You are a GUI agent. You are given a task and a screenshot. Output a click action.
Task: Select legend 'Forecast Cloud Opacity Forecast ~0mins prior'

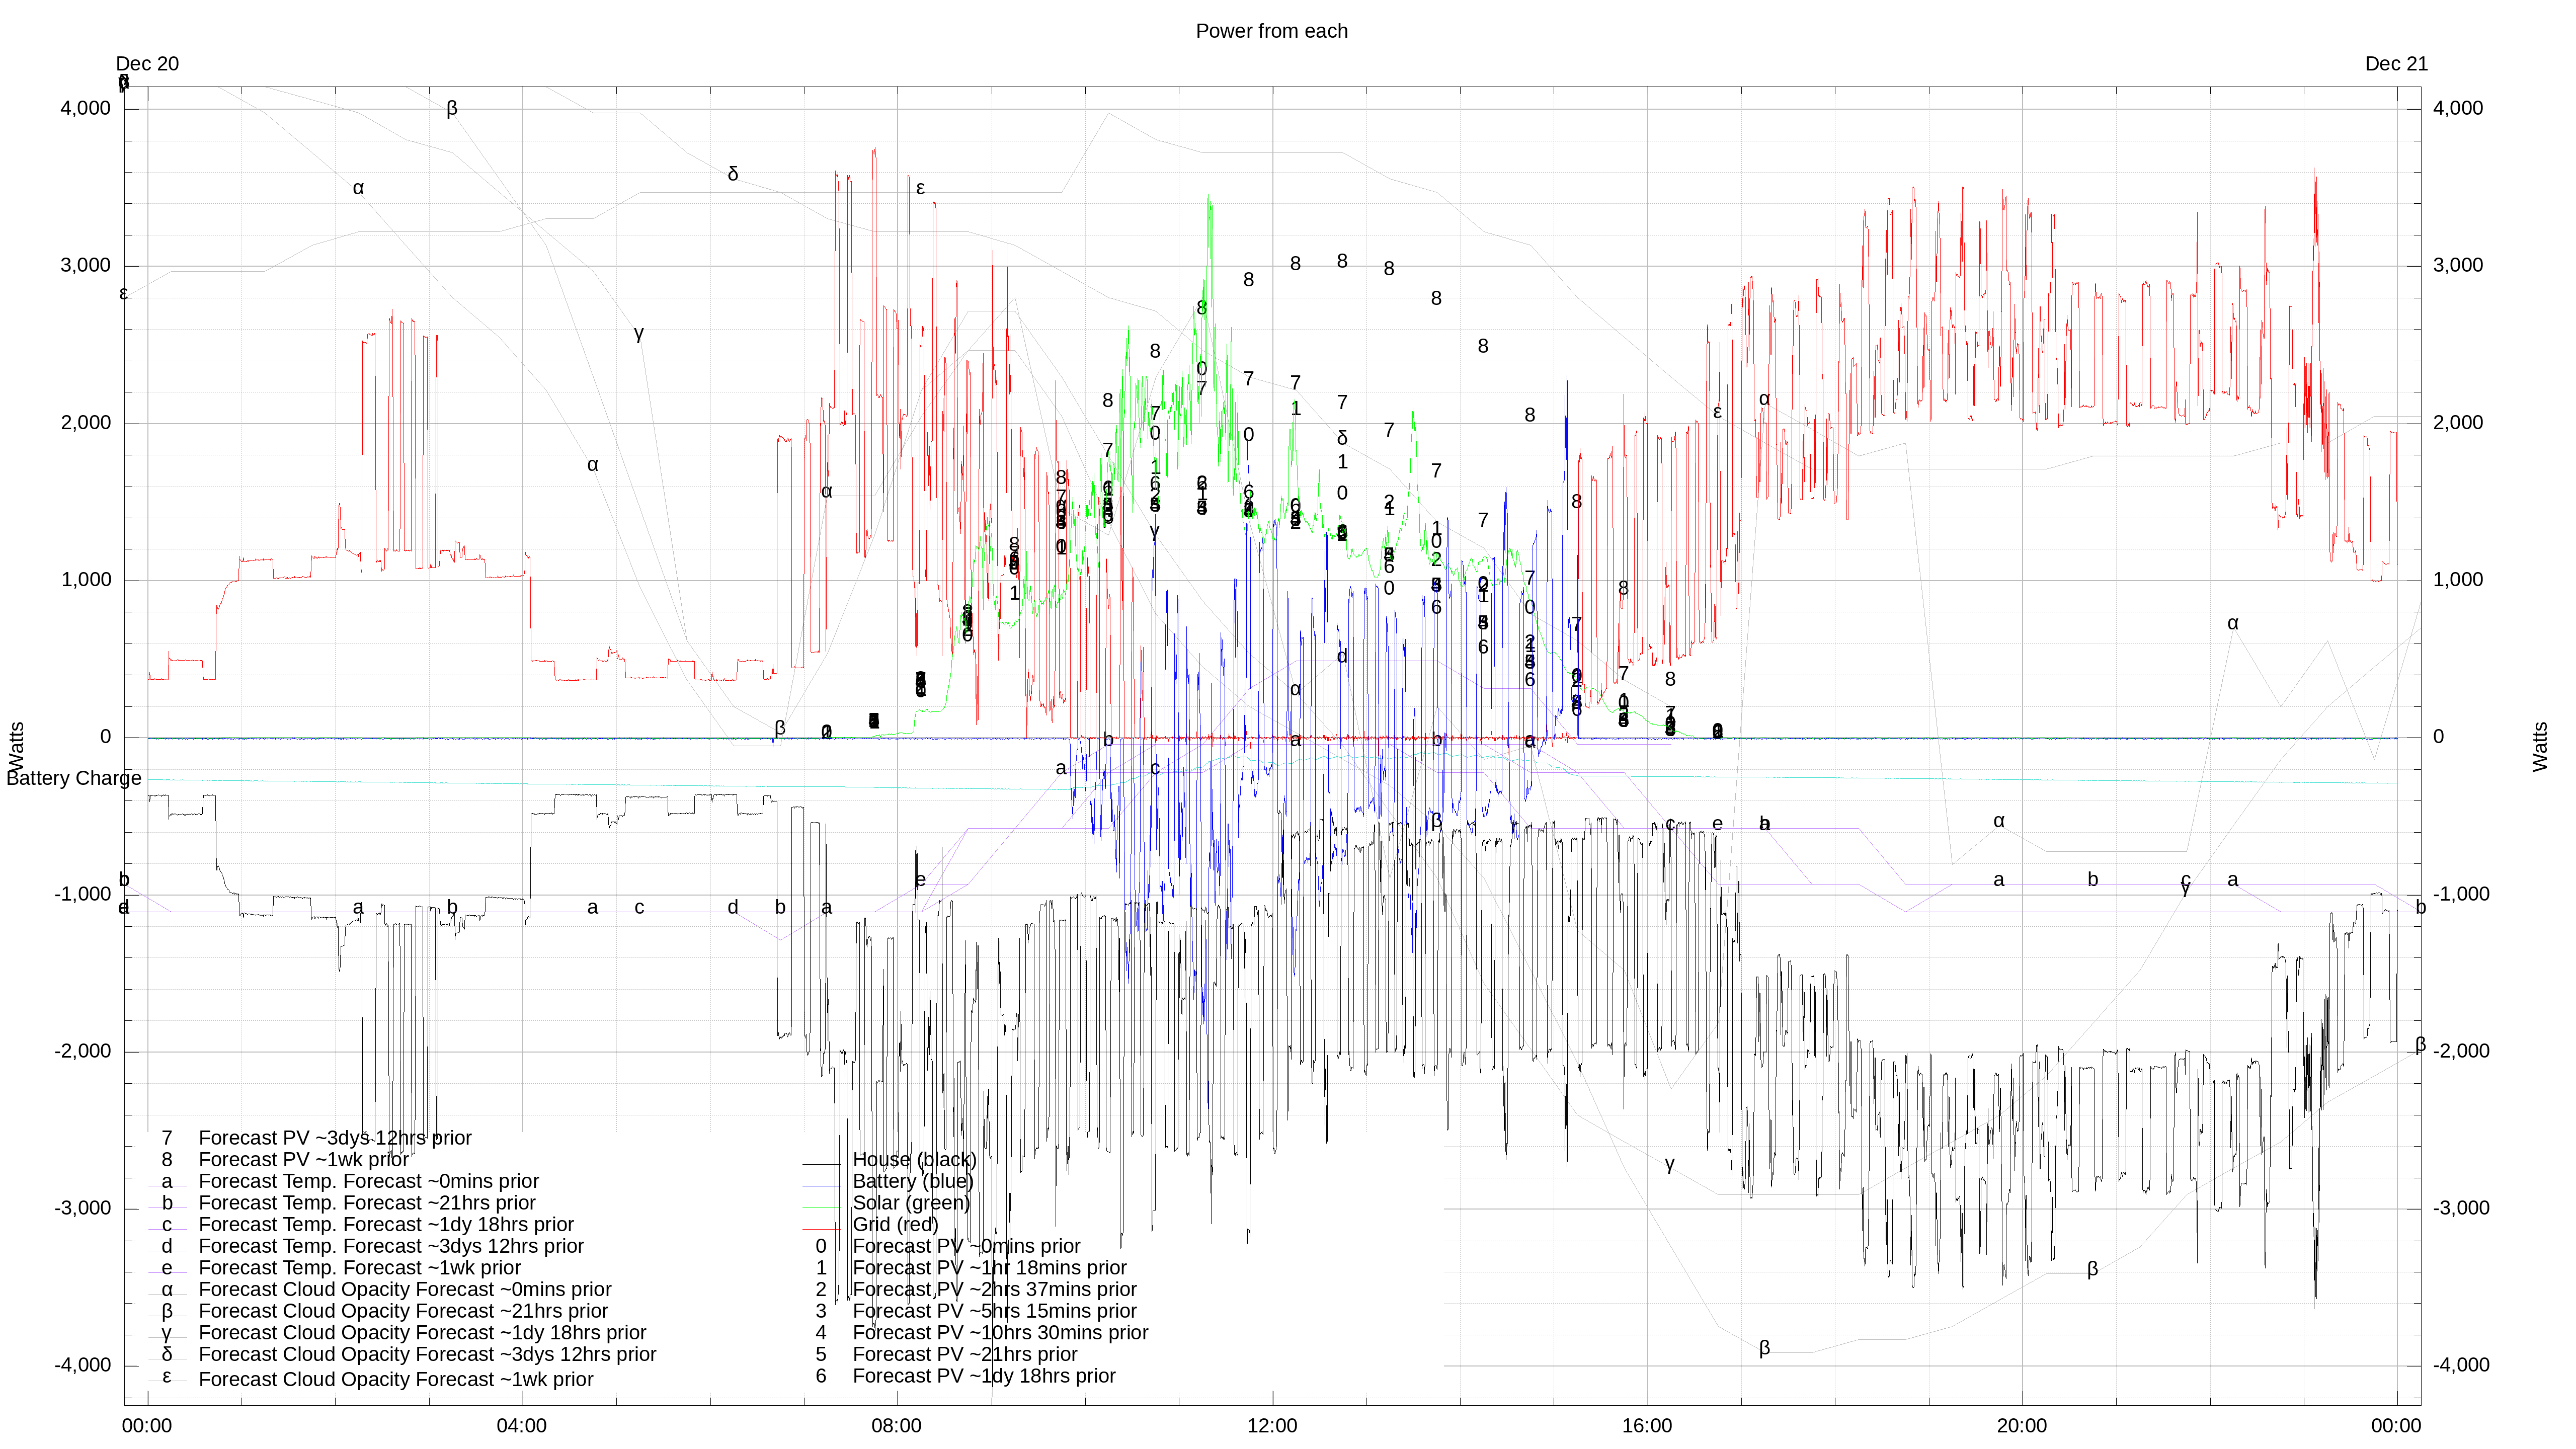(x=405, y=1290)
